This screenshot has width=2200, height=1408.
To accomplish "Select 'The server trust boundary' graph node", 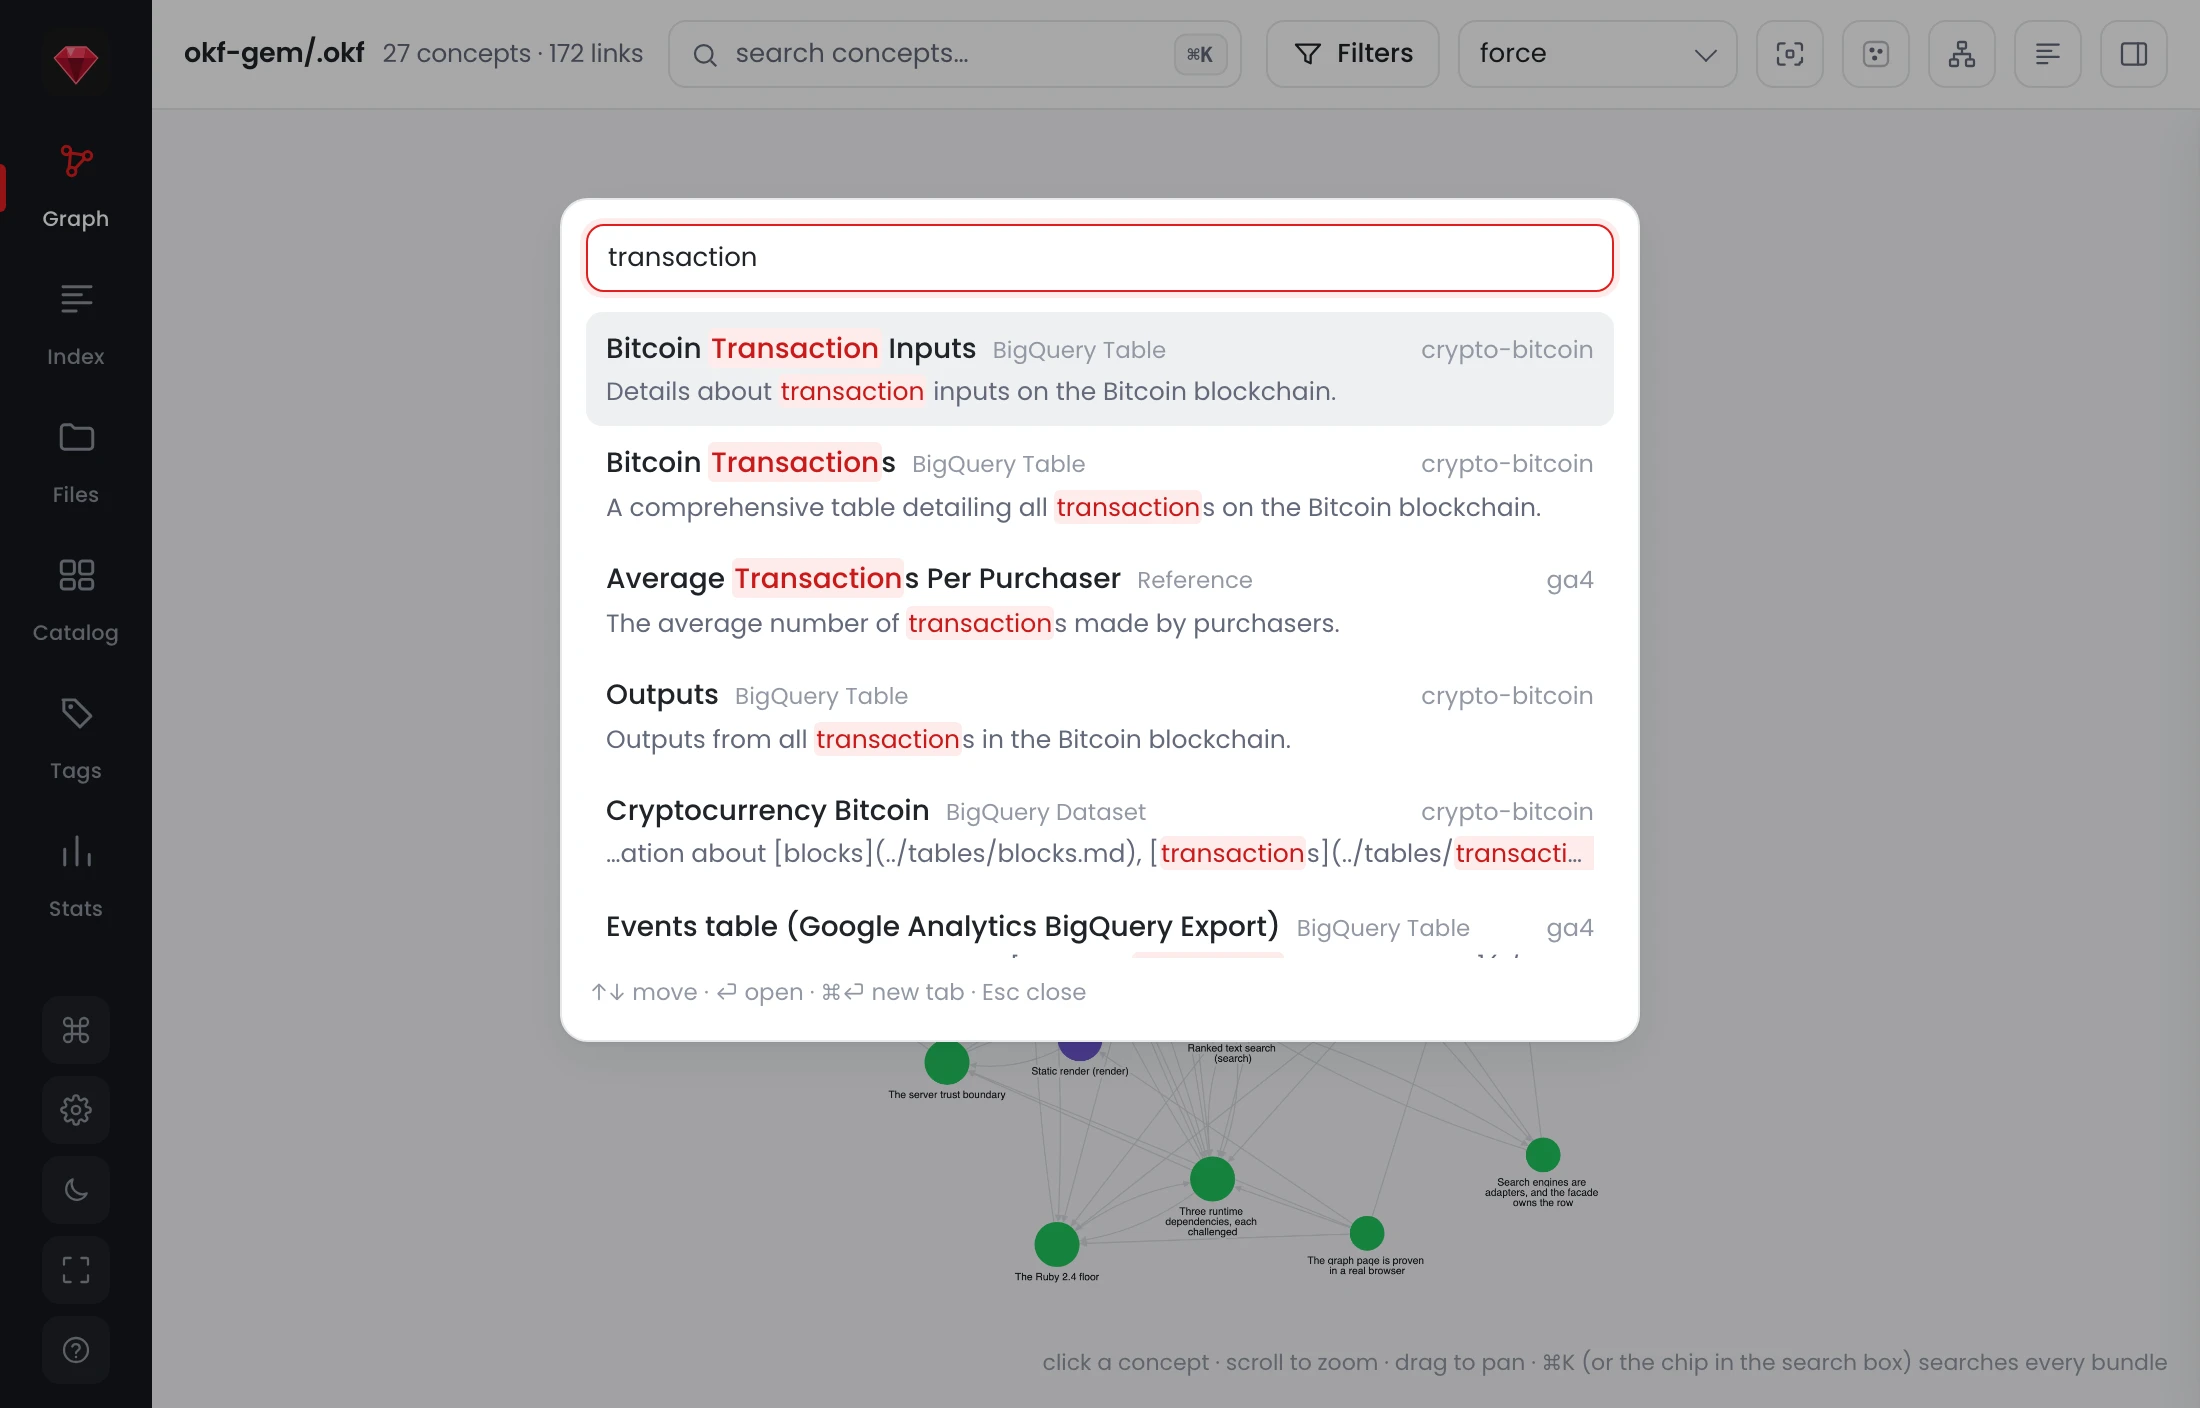I will [x=947, y=1062].
